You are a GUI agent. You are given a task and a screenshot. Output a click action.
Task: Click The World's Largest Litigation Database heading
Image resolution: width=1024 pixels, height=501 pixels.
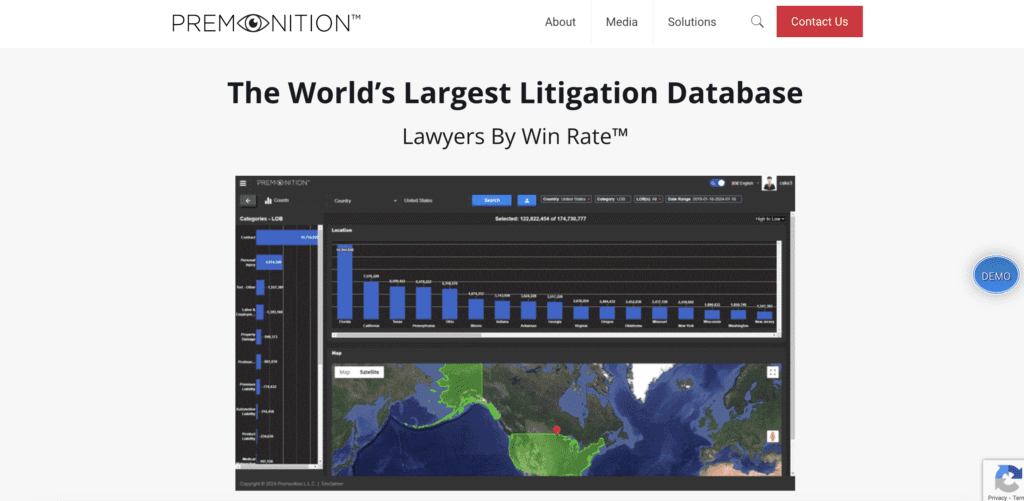[515, 93]
